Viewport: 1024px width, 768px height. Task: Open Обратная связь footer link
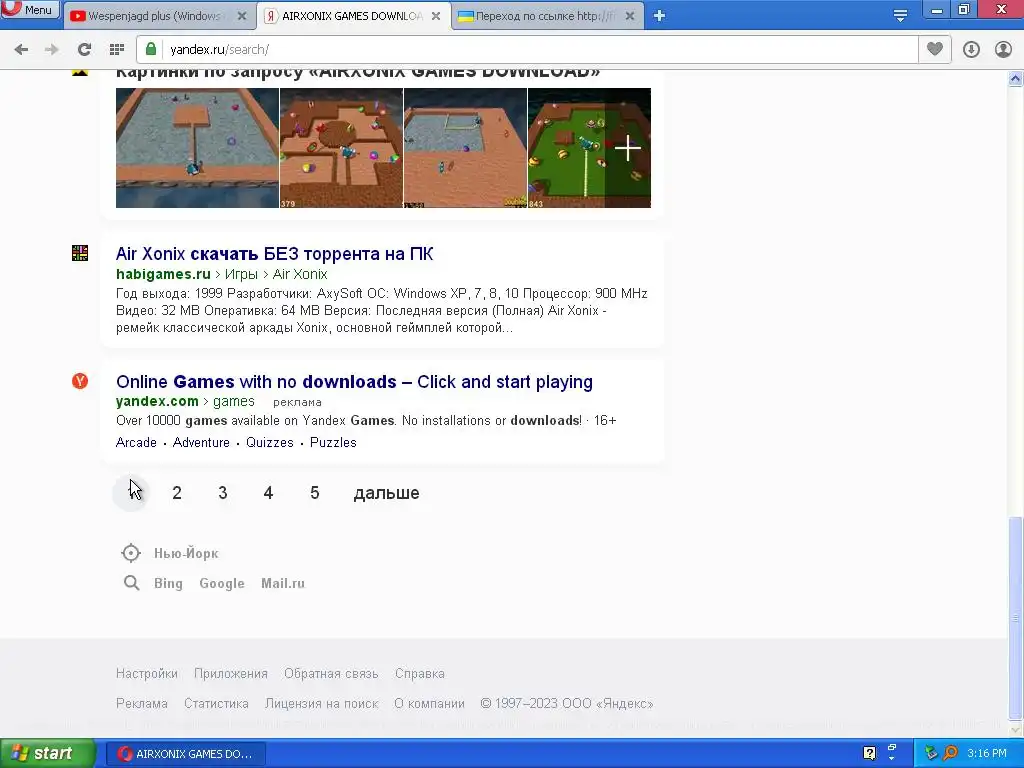331,673
